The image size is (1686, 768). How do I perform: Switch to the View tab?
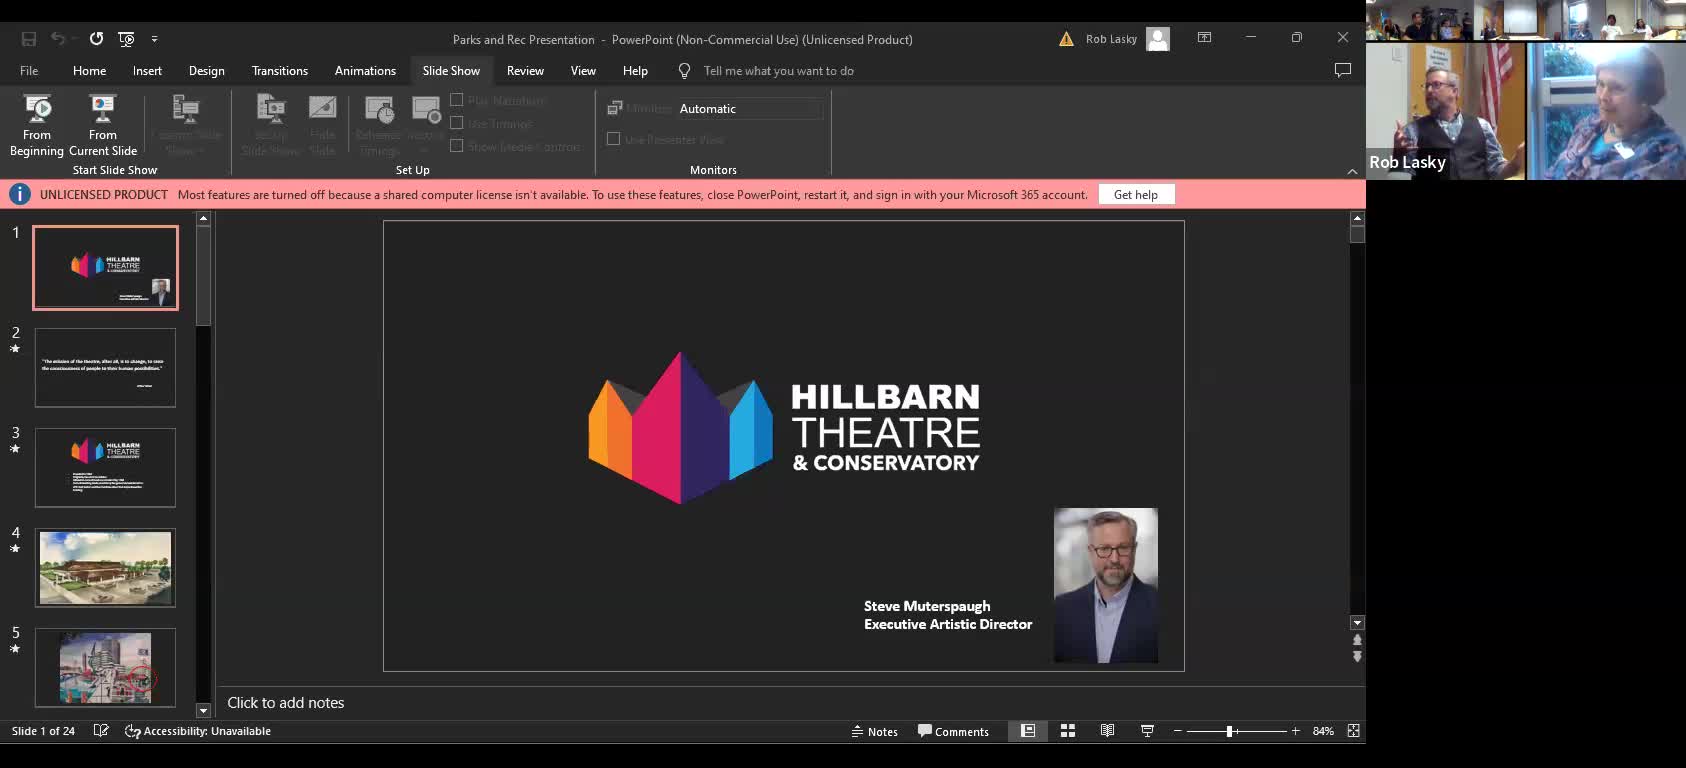(x=583, y=71)
